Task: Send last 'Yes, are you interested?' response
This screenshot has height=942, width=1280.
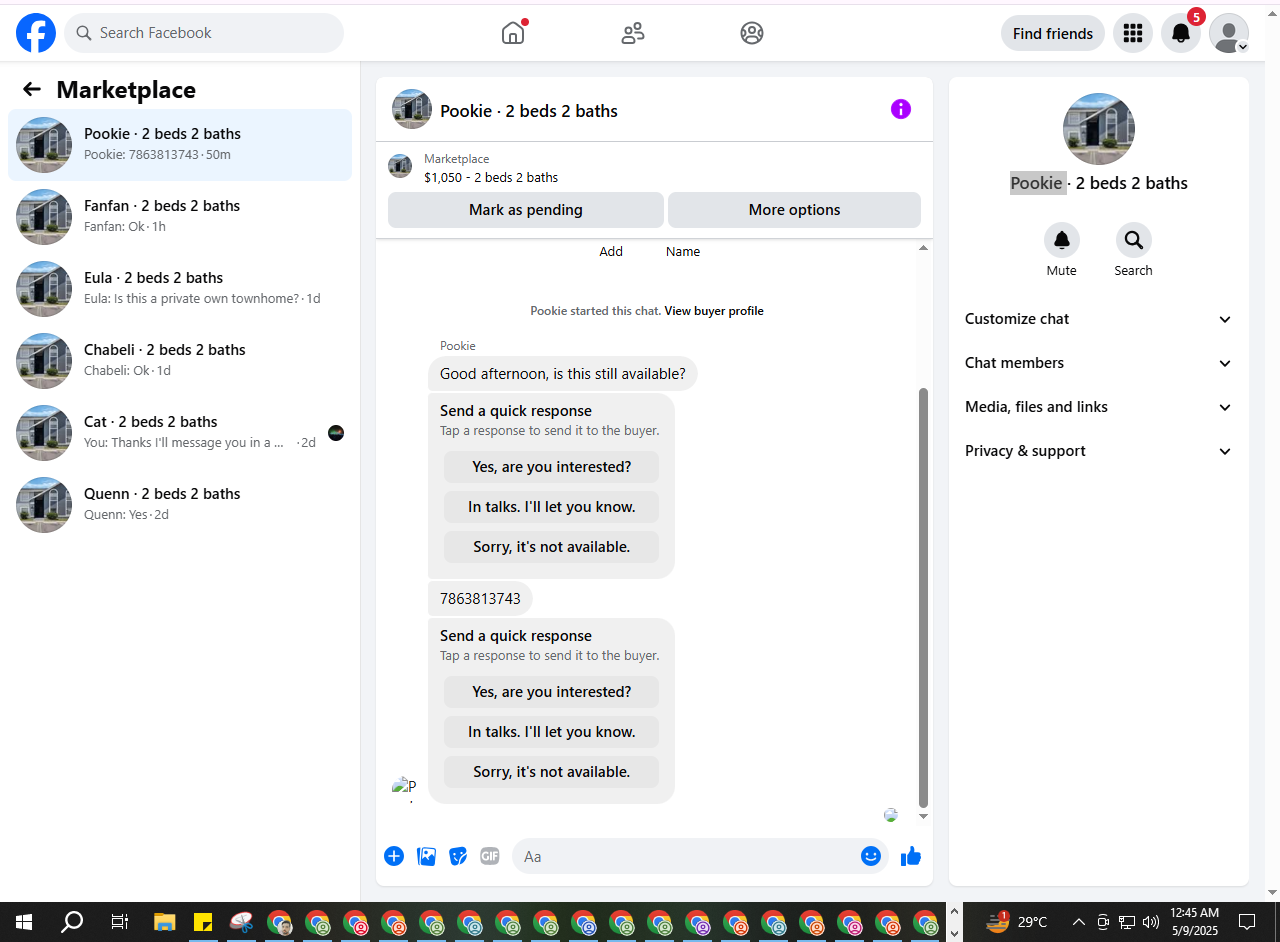Action: [552, 692]
